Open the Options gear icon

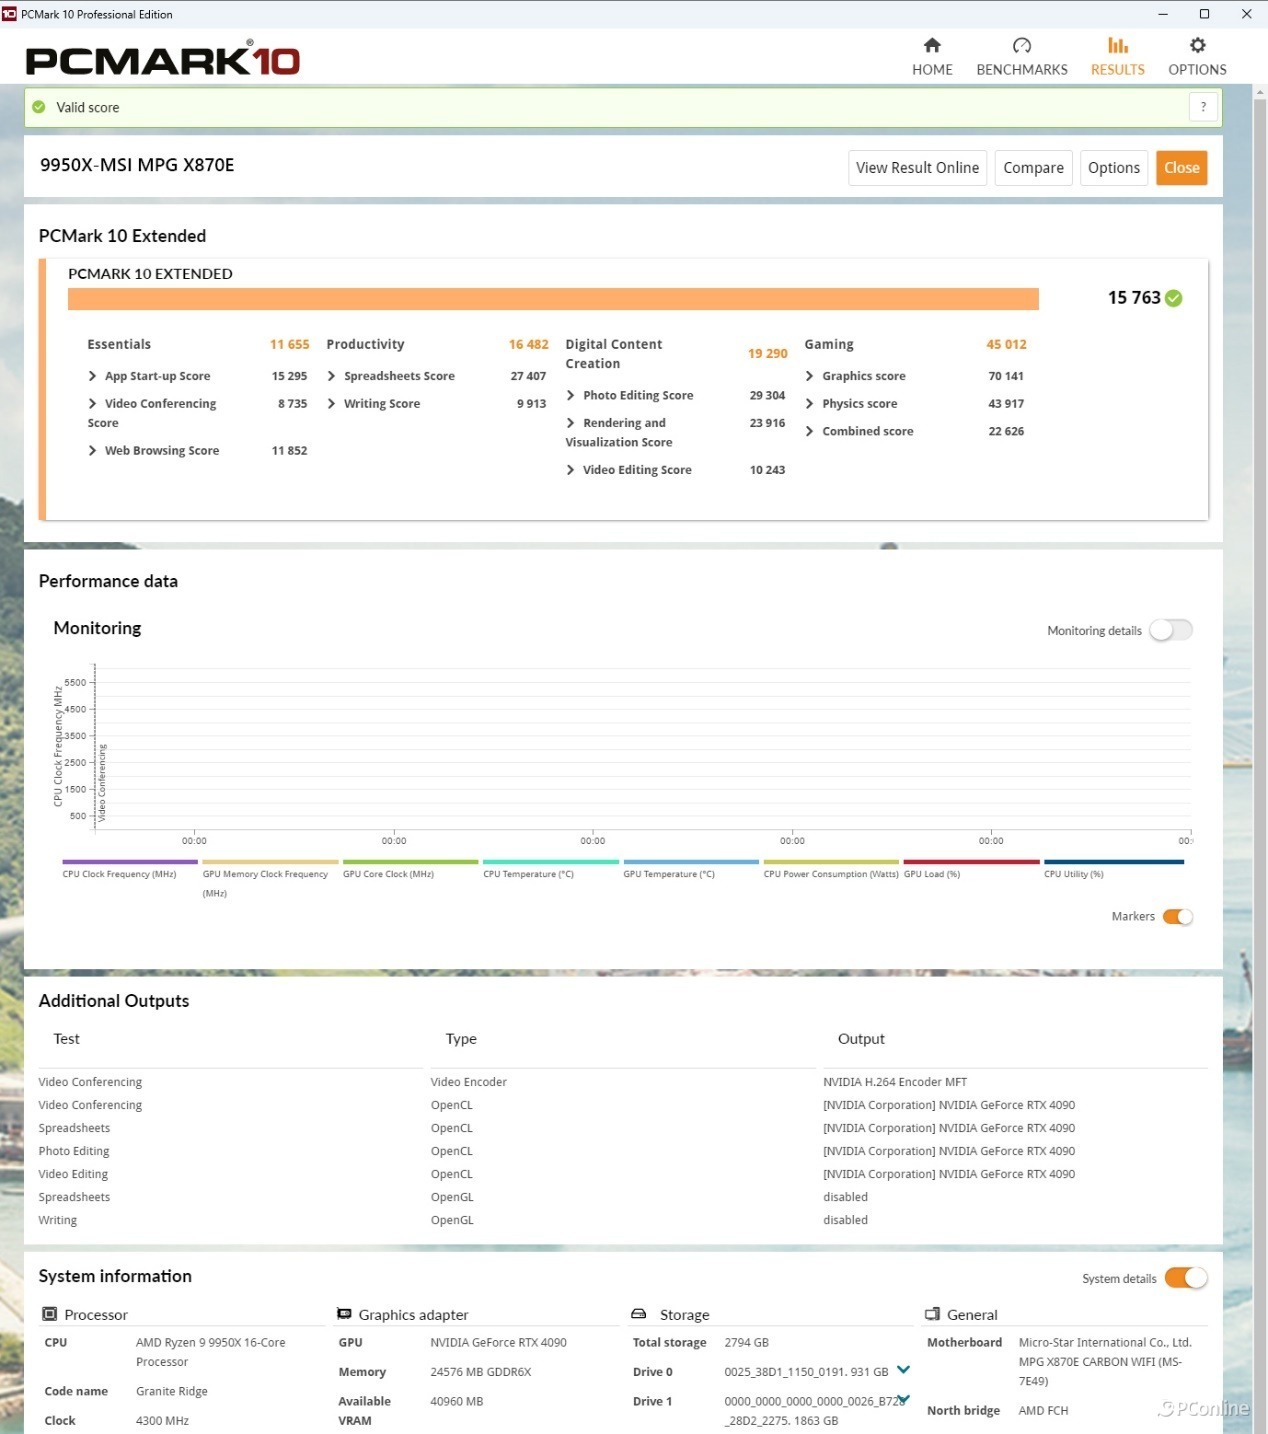coord(1197,46)
